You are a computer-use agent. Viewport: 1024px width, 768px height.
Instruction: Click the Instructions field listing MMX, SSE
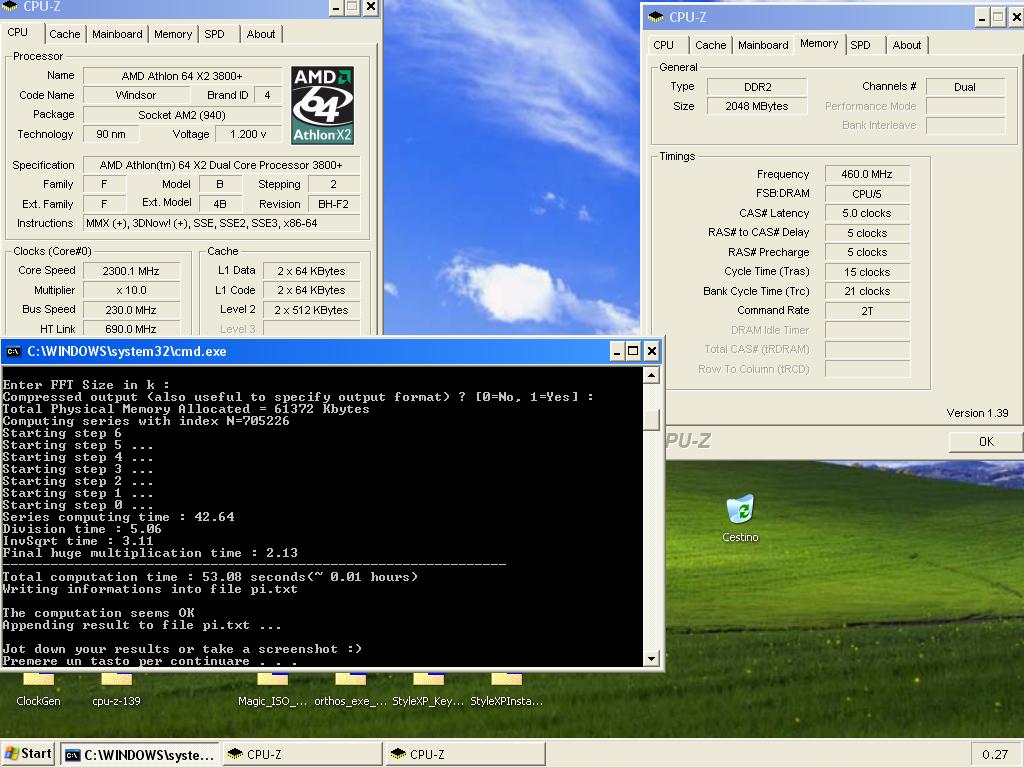[x=221, y=223]
